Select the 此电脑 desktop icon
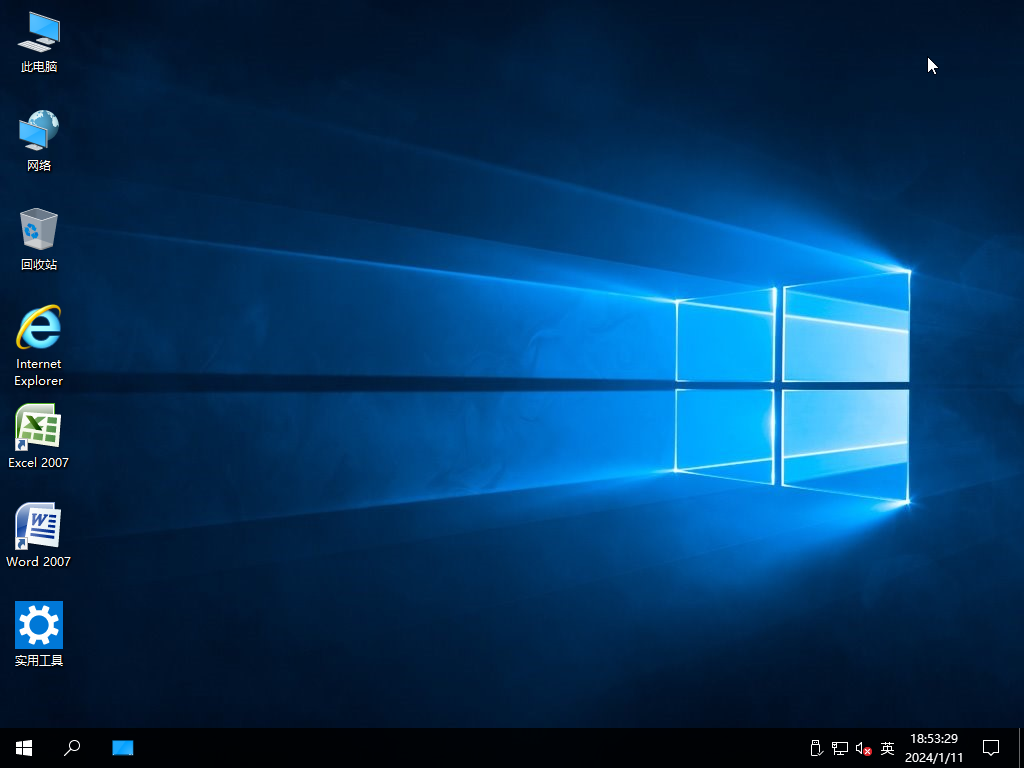The width and height of the screenshot is (1024, 768). (x=39, y=42)
